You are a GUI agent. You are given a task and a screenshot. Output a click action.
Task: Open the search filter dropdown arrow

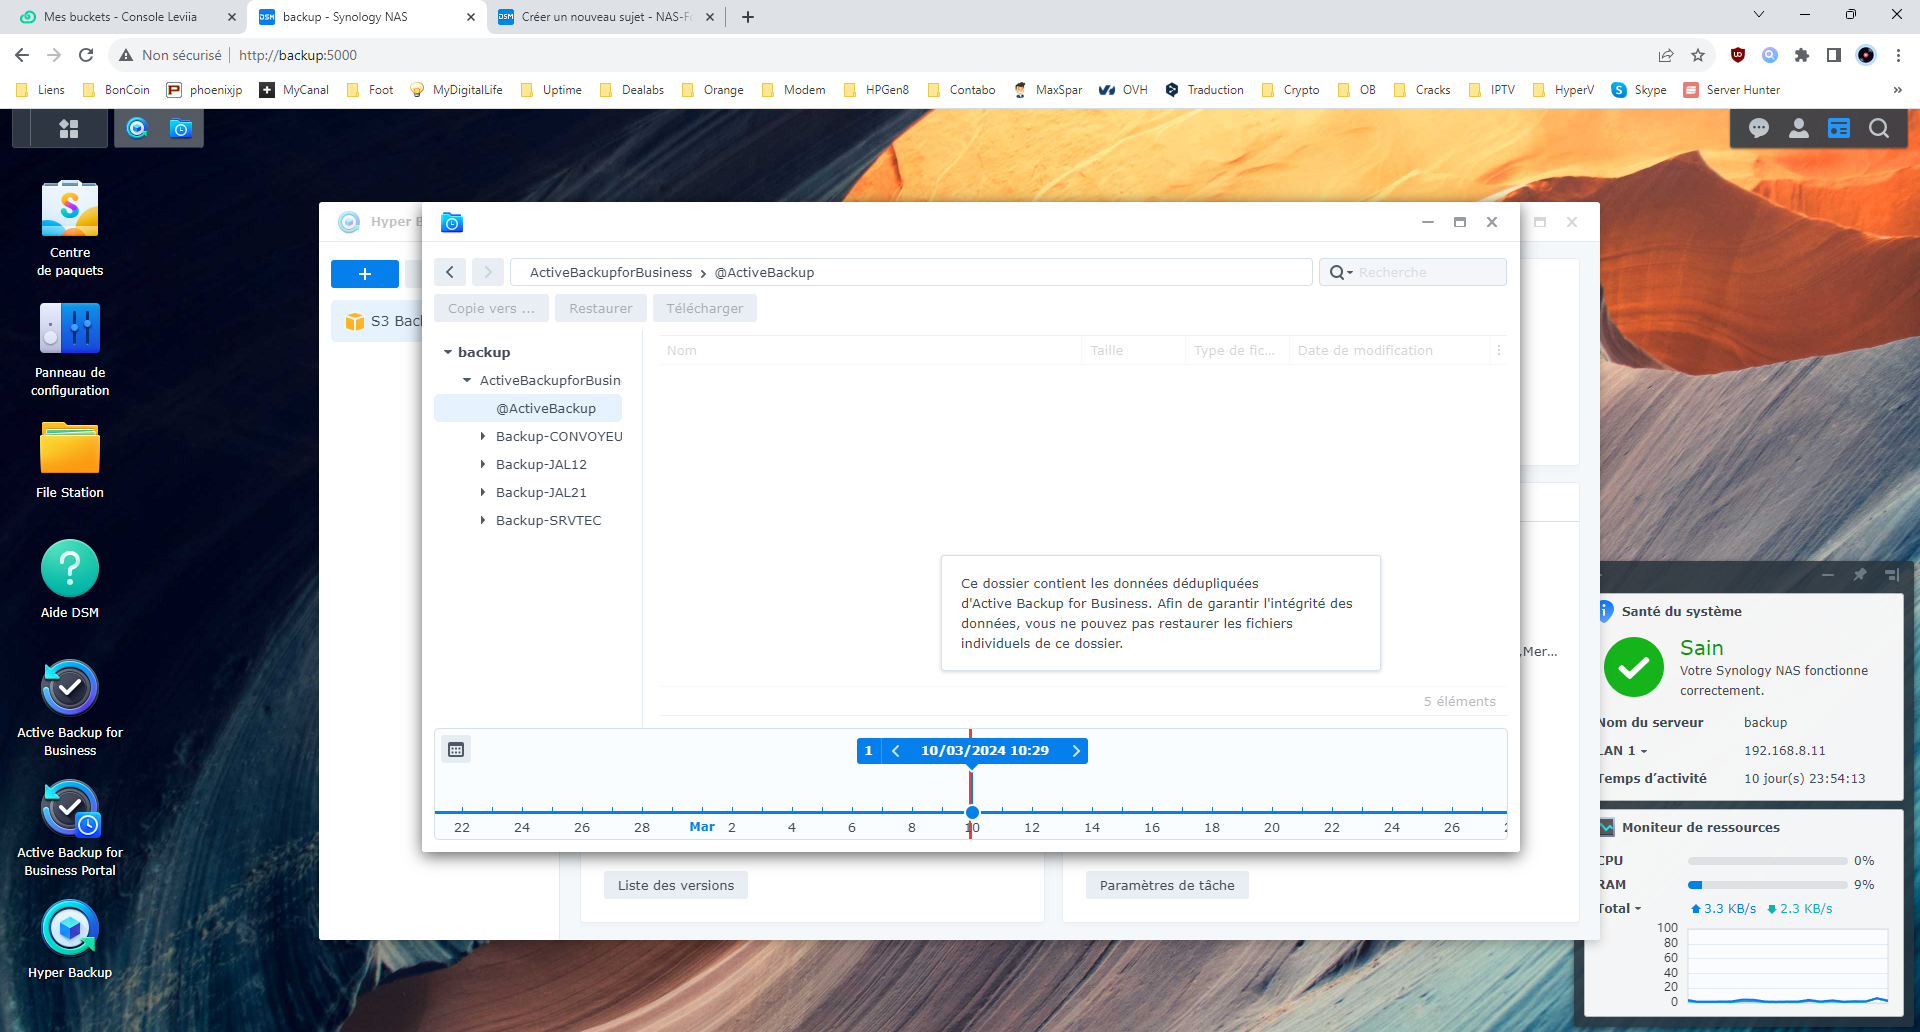coord(1349,273)
